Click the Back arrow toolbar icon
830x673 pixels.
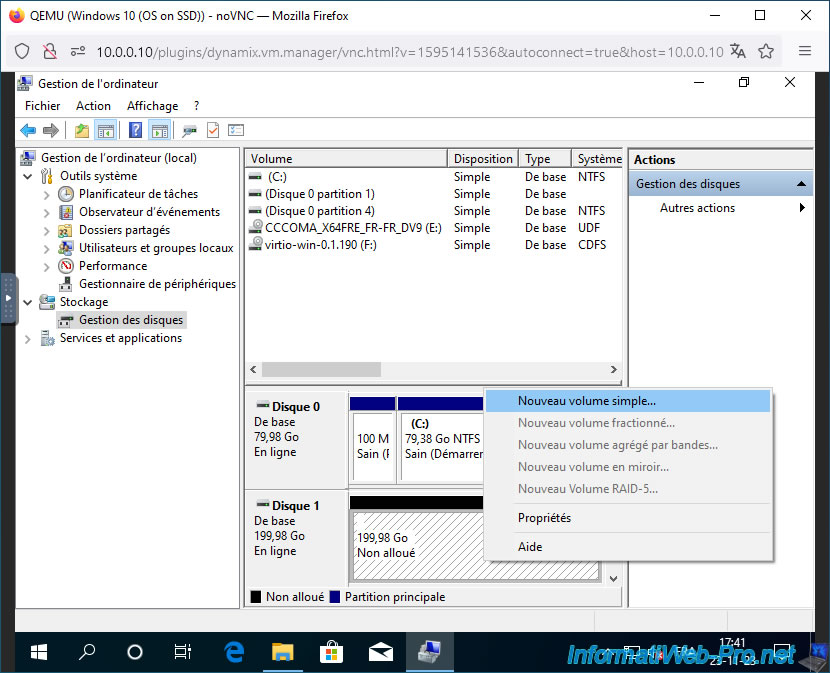pyautogui.click(x=28, y=130)
